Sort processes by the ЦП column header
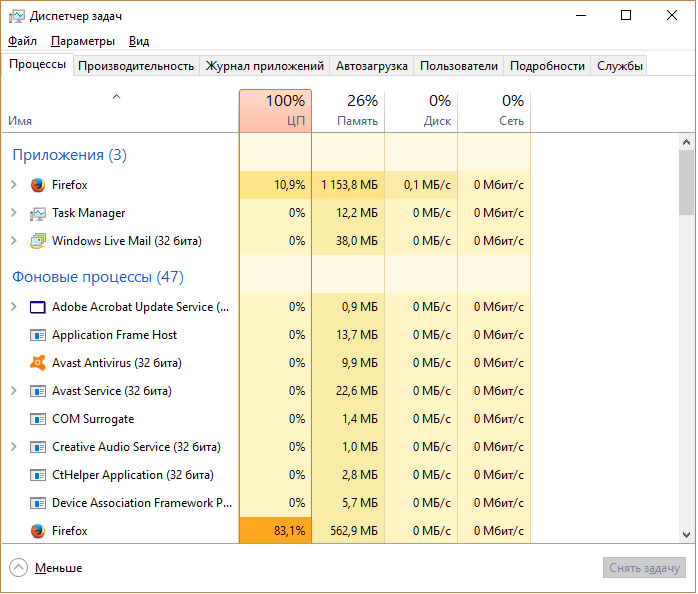This screenshot has height=594, width=698. [275, 110]
